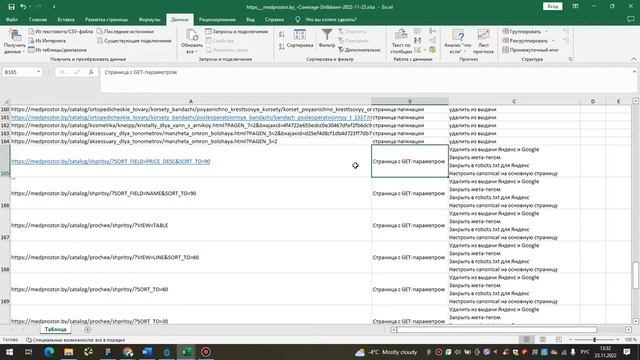
Task: Open the comments pane icon
Action: (630, 19)
